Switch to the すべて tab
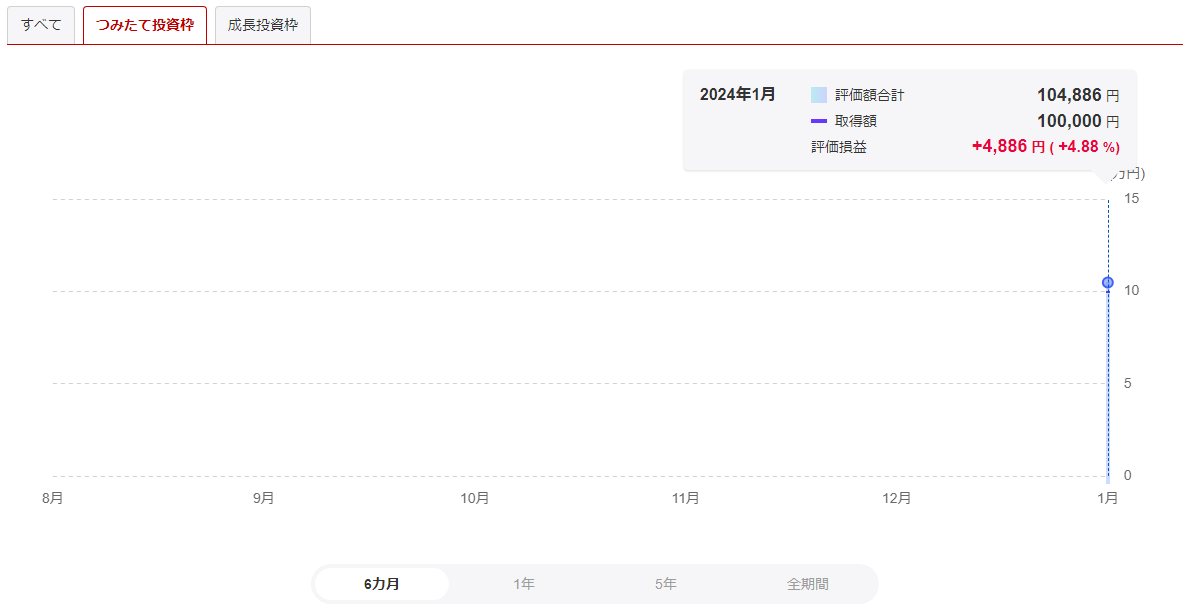Screen dimensions: 1190x610 point(41,25)
